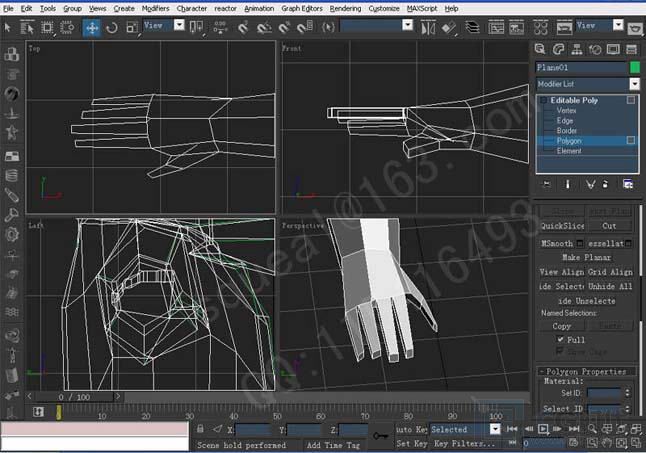Open MSmooth settings box
The image size is (646, 453).
pos(580,243)
